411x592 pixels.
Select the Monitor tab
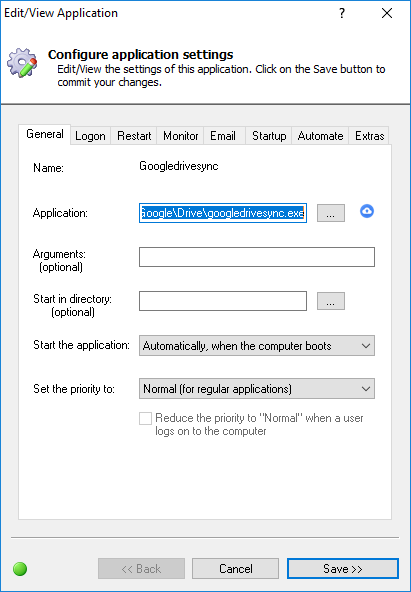coord(180,136)
